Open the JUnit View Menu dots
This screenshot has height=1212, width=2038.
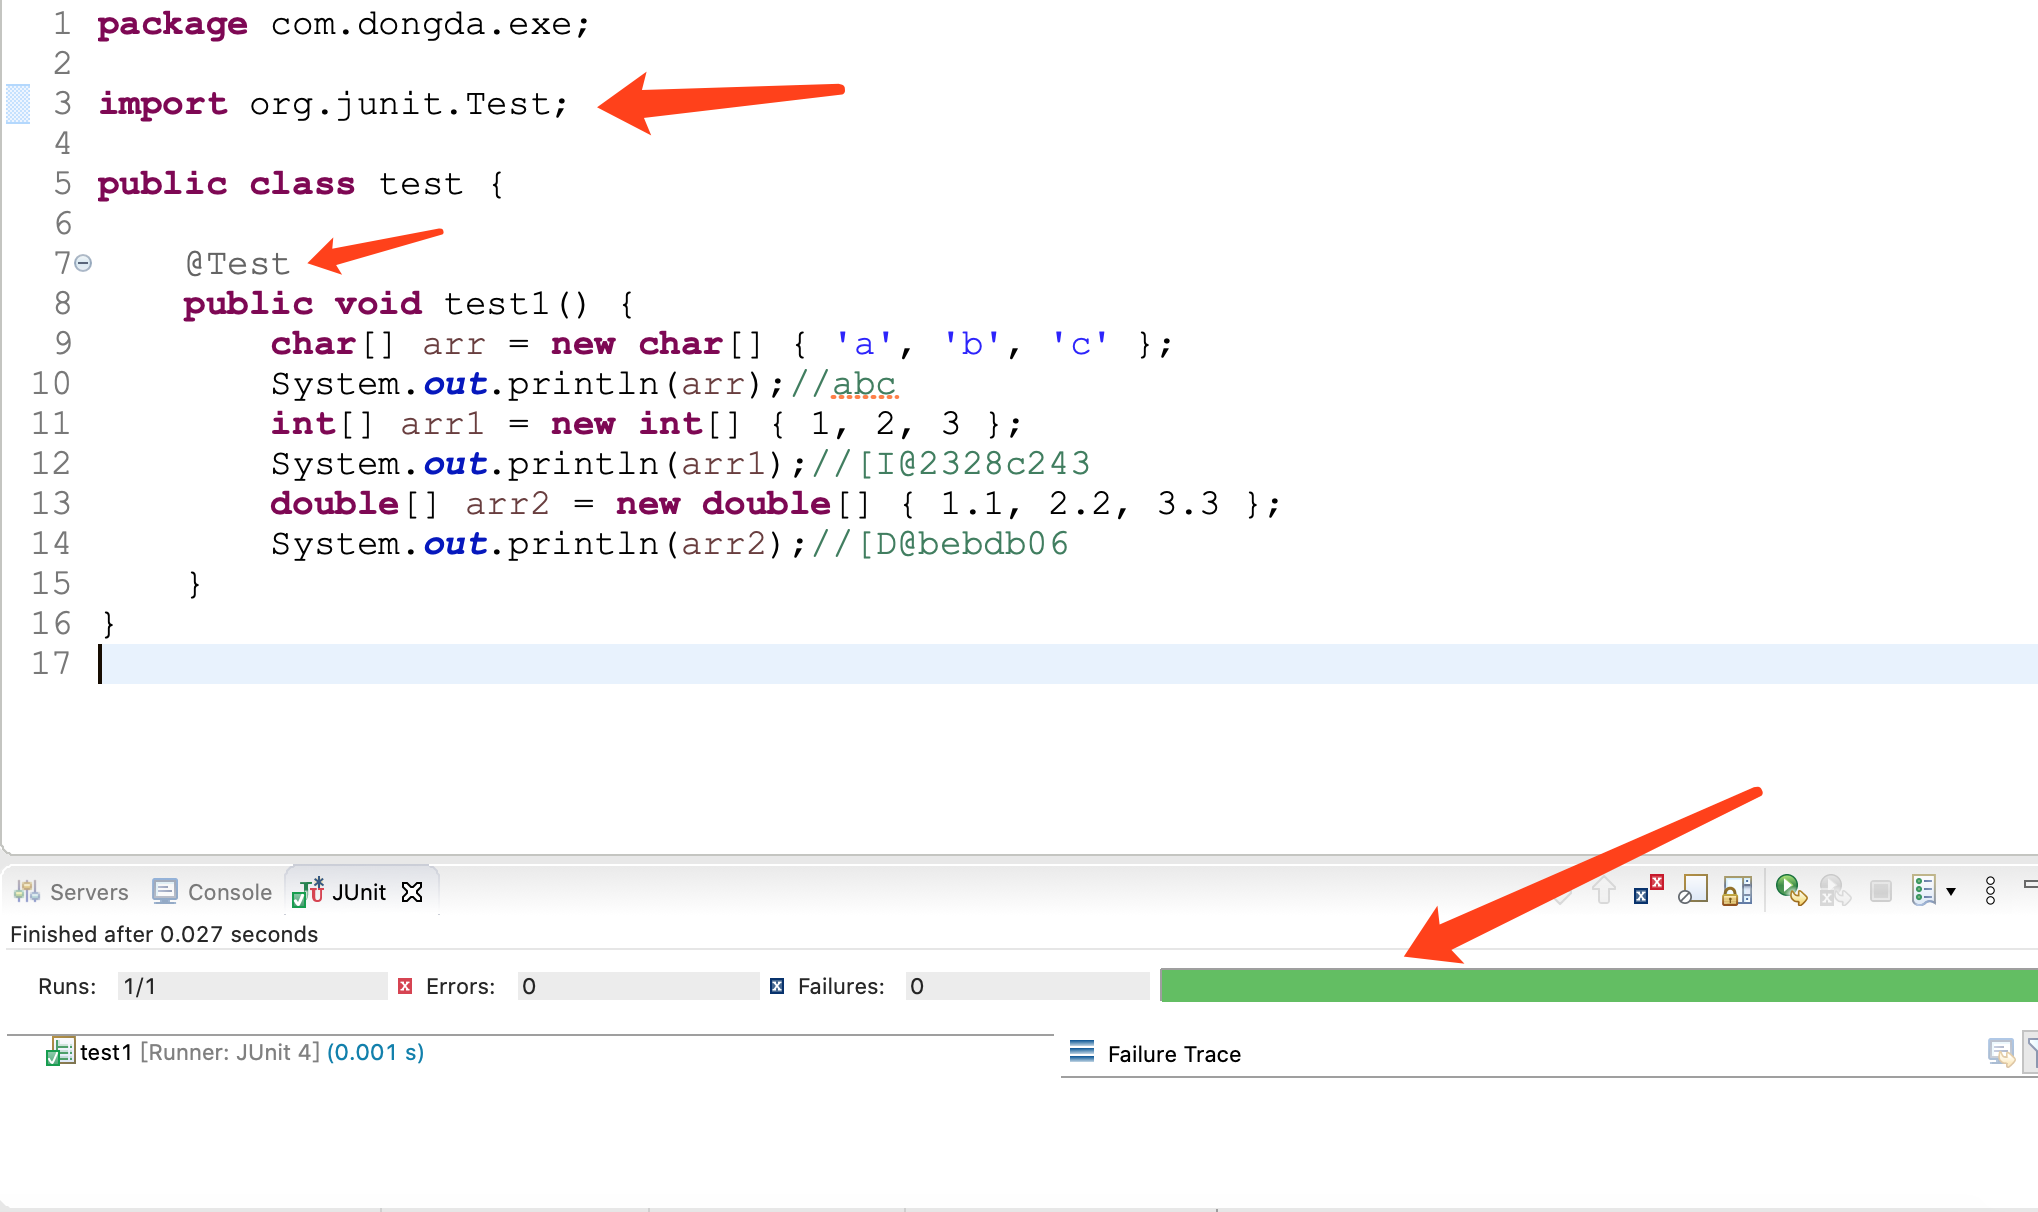[1990, 890]
